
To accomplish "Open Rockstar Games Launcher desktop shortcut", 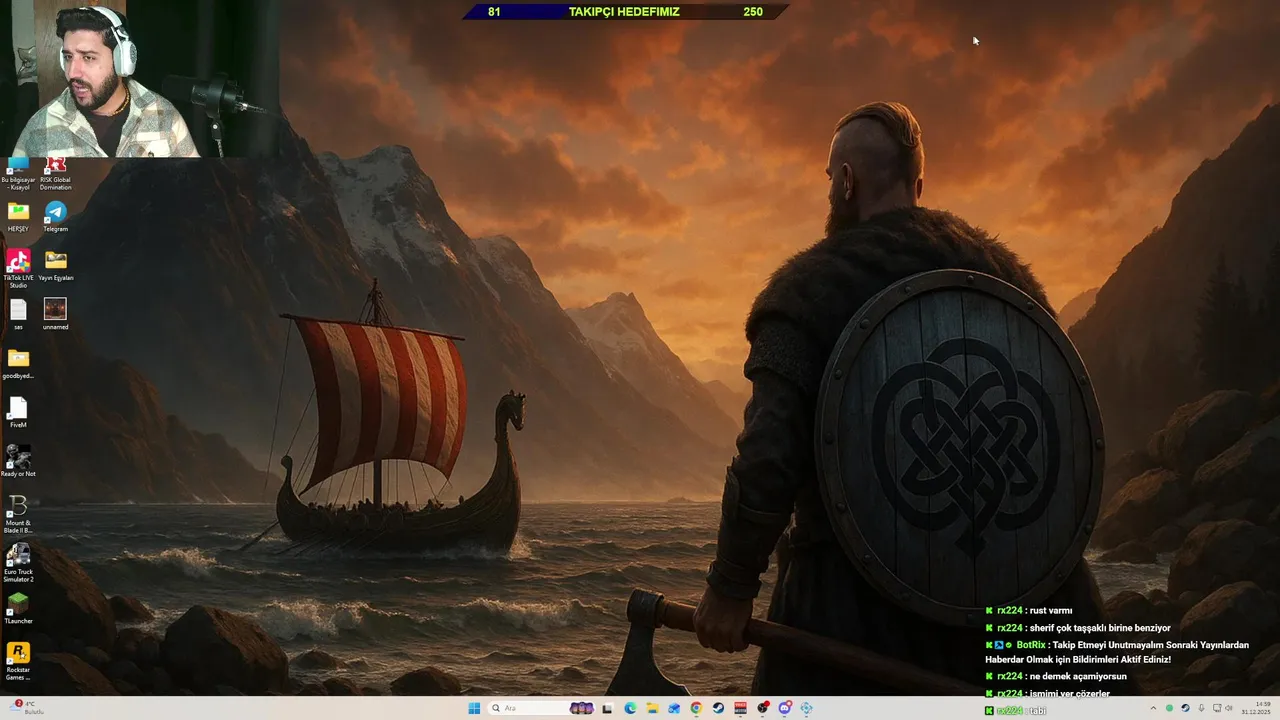I will pyautogui.click(x=18, y=661).
